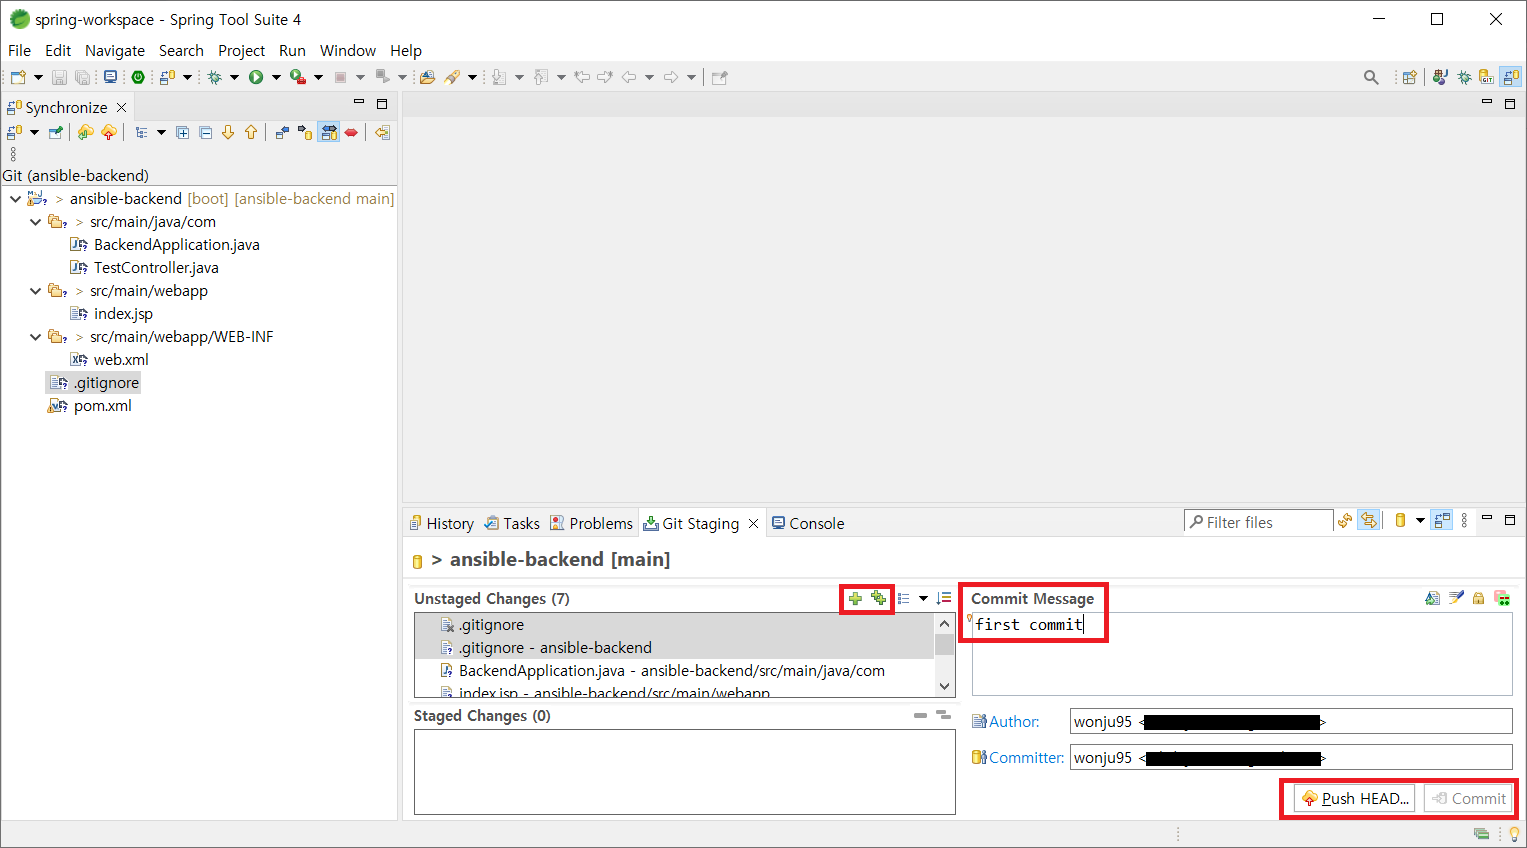The image size is (1527, 848).
Task: Add selected files to index plus icon
Action: coord(855,598)
